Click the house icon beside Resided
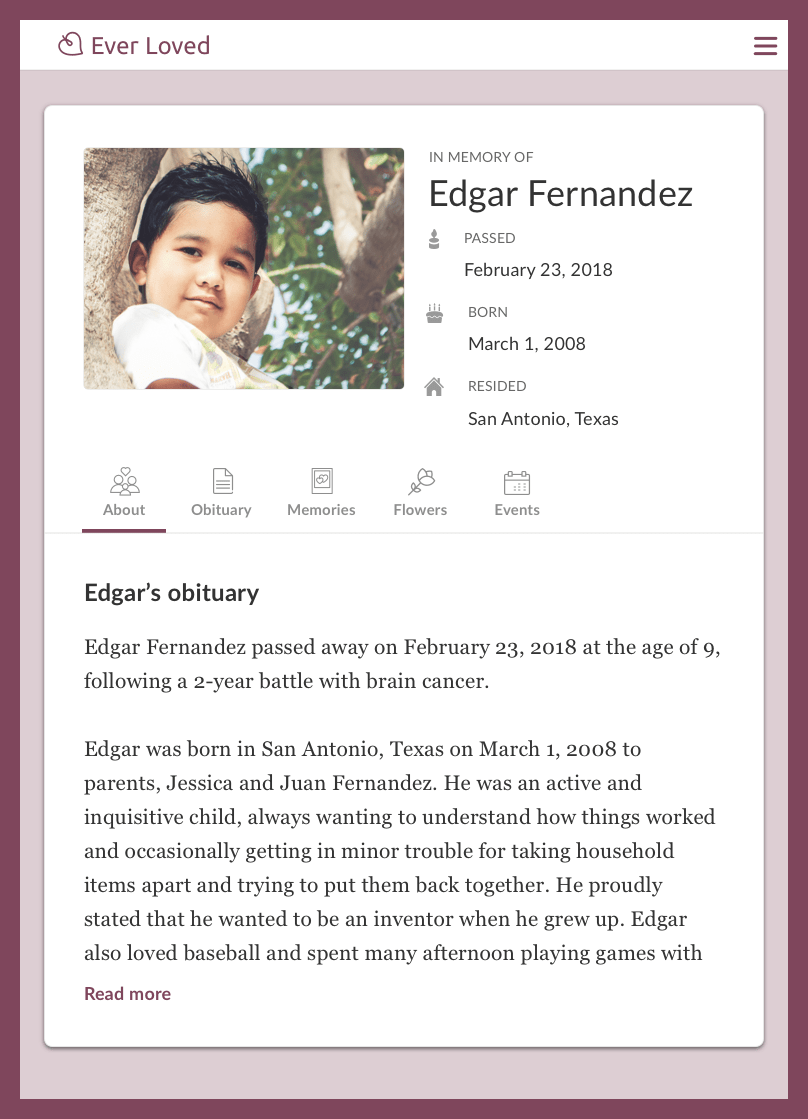 tap(434, 387)
